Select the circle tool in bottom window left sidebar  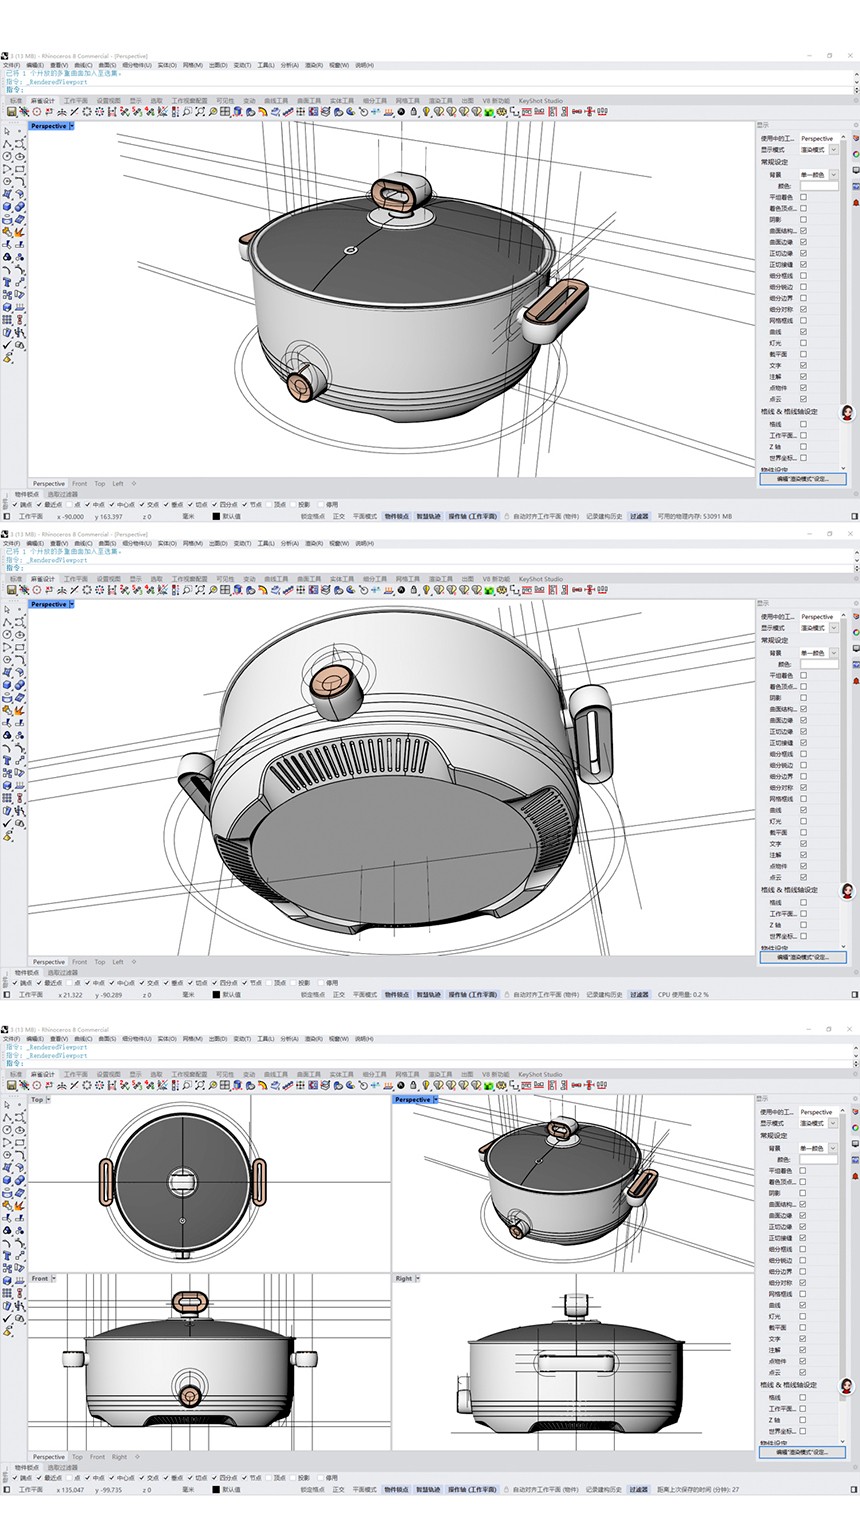coord(7,1130)
